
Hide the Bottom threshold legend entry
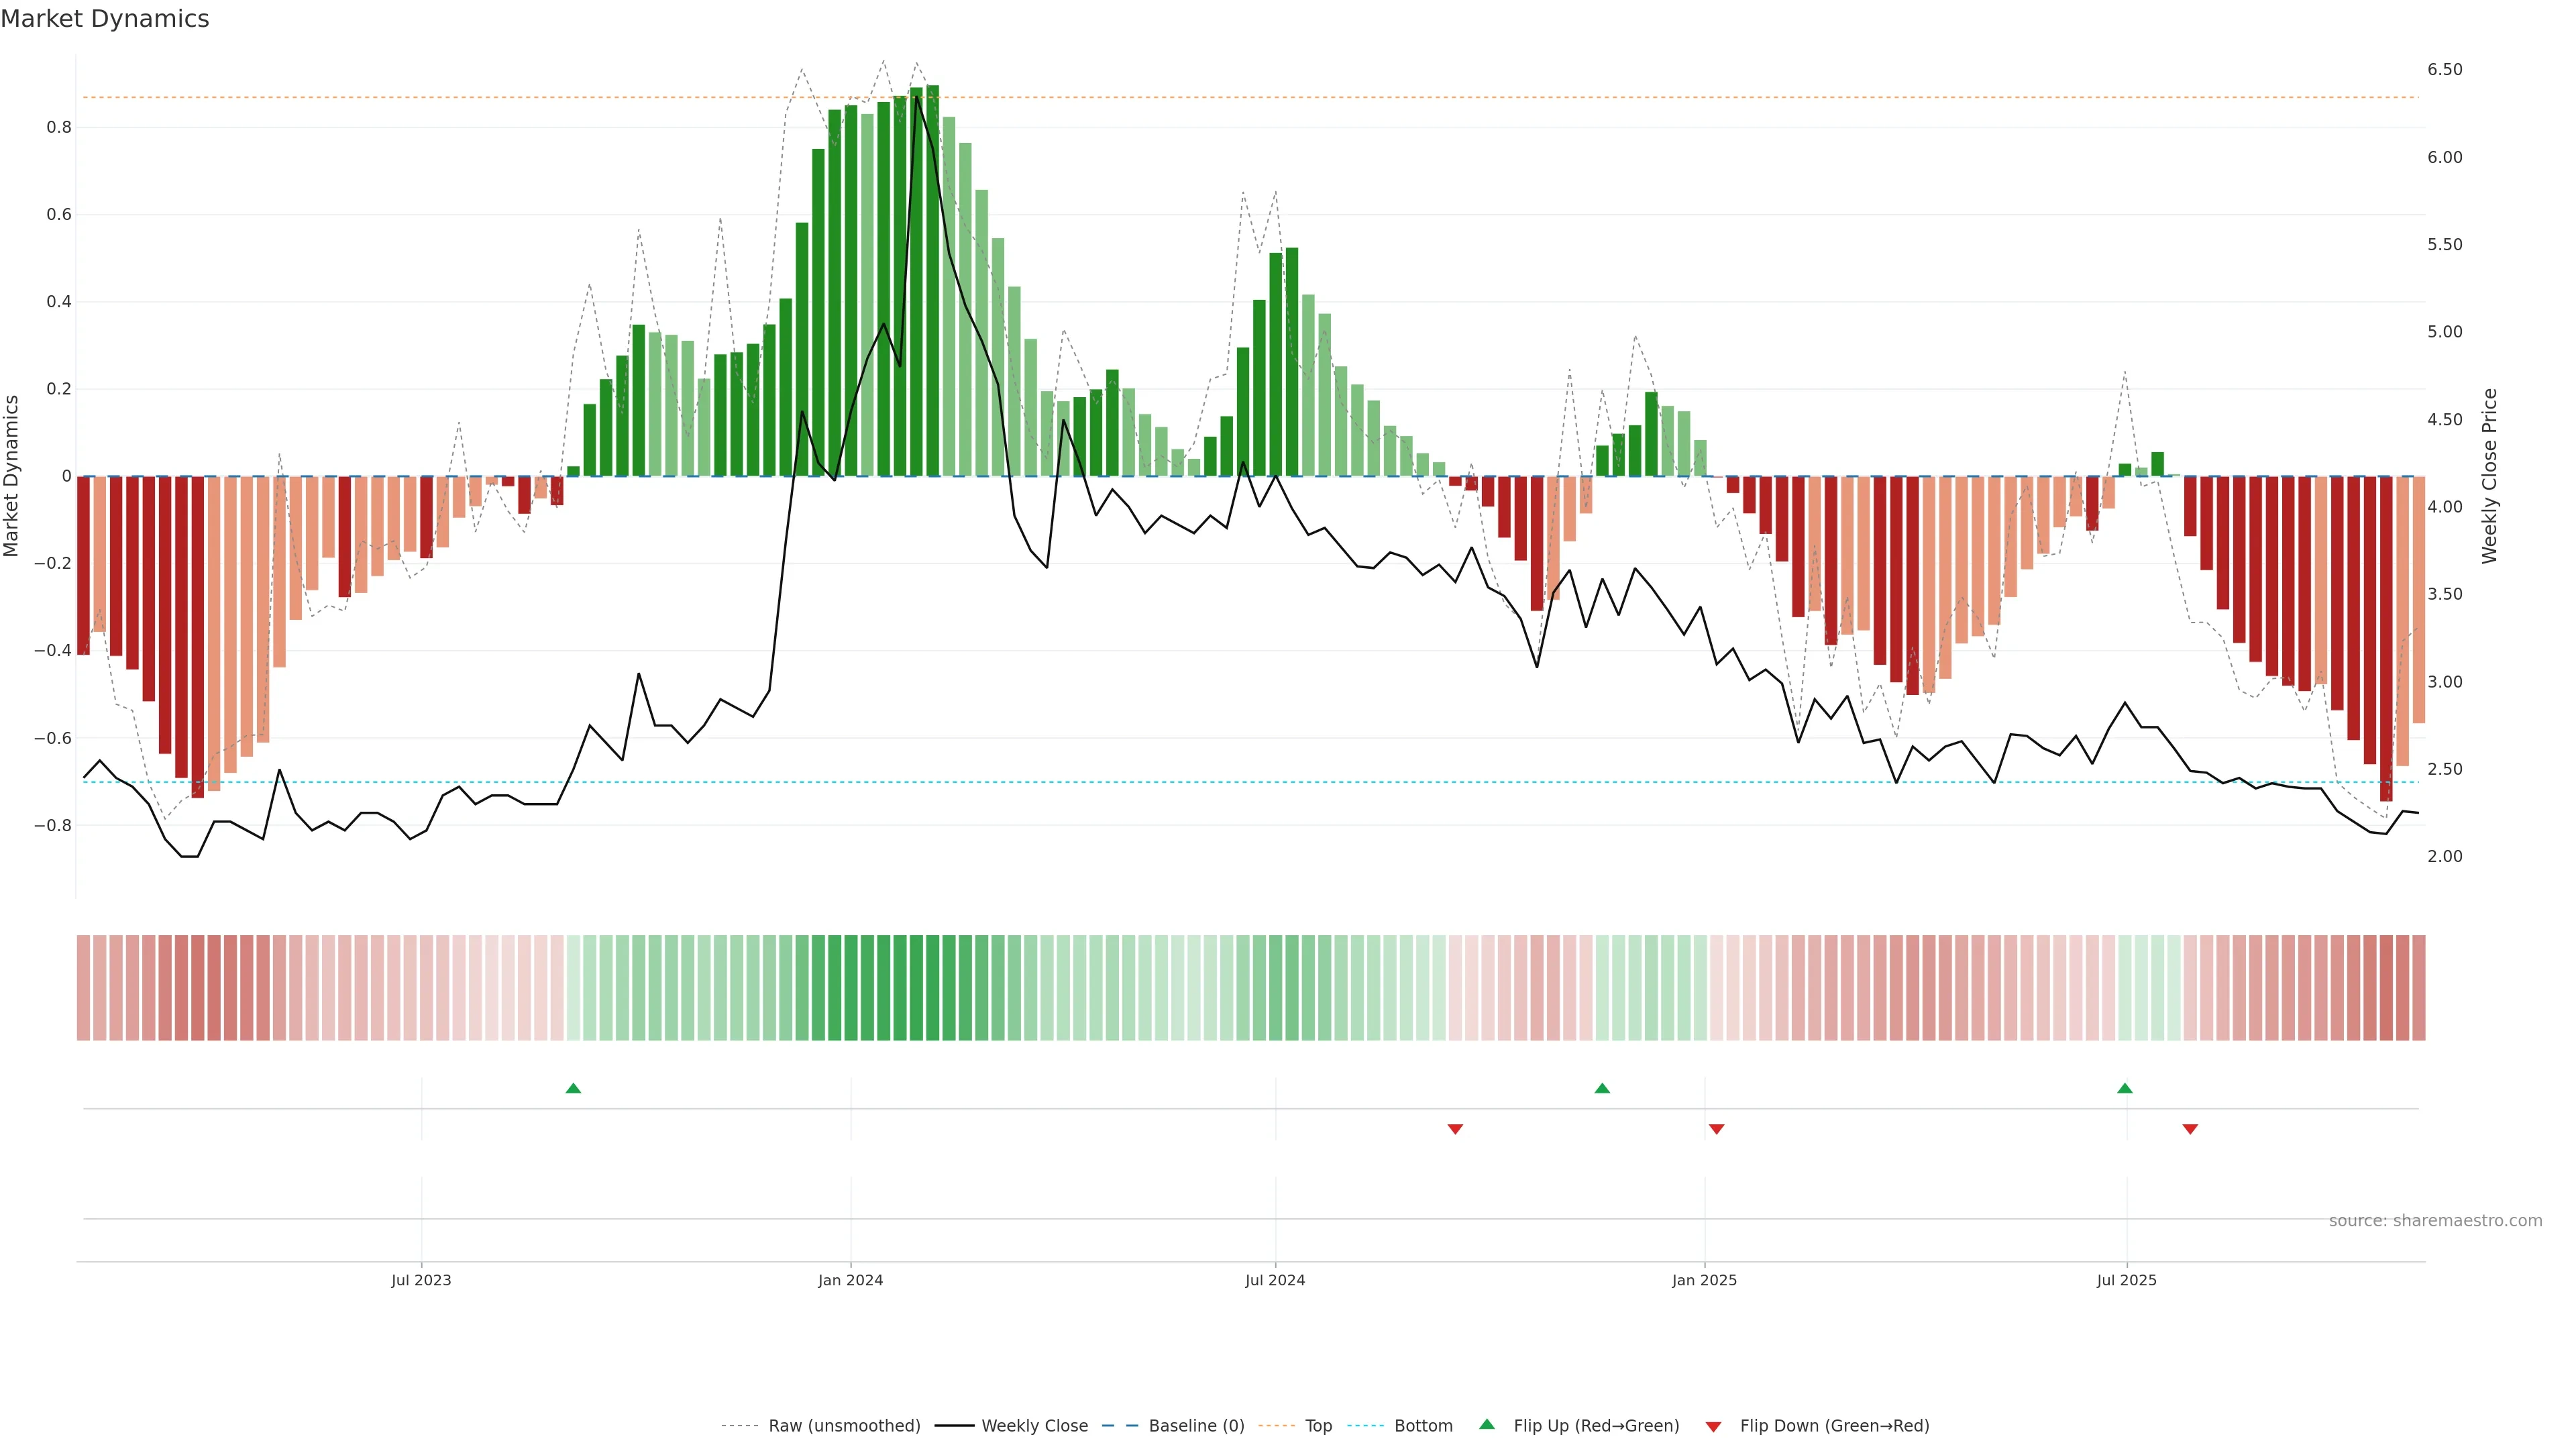[1423, 1426]
